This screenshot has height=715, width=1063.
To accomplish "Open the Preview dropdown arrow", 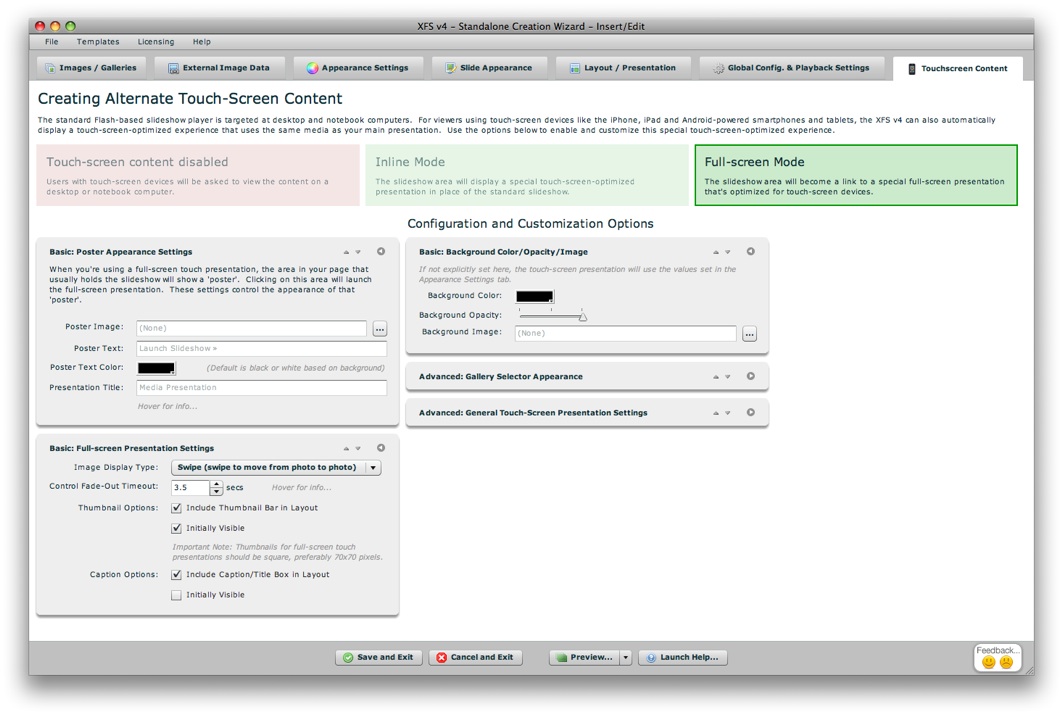I will [x=626, y=658].
